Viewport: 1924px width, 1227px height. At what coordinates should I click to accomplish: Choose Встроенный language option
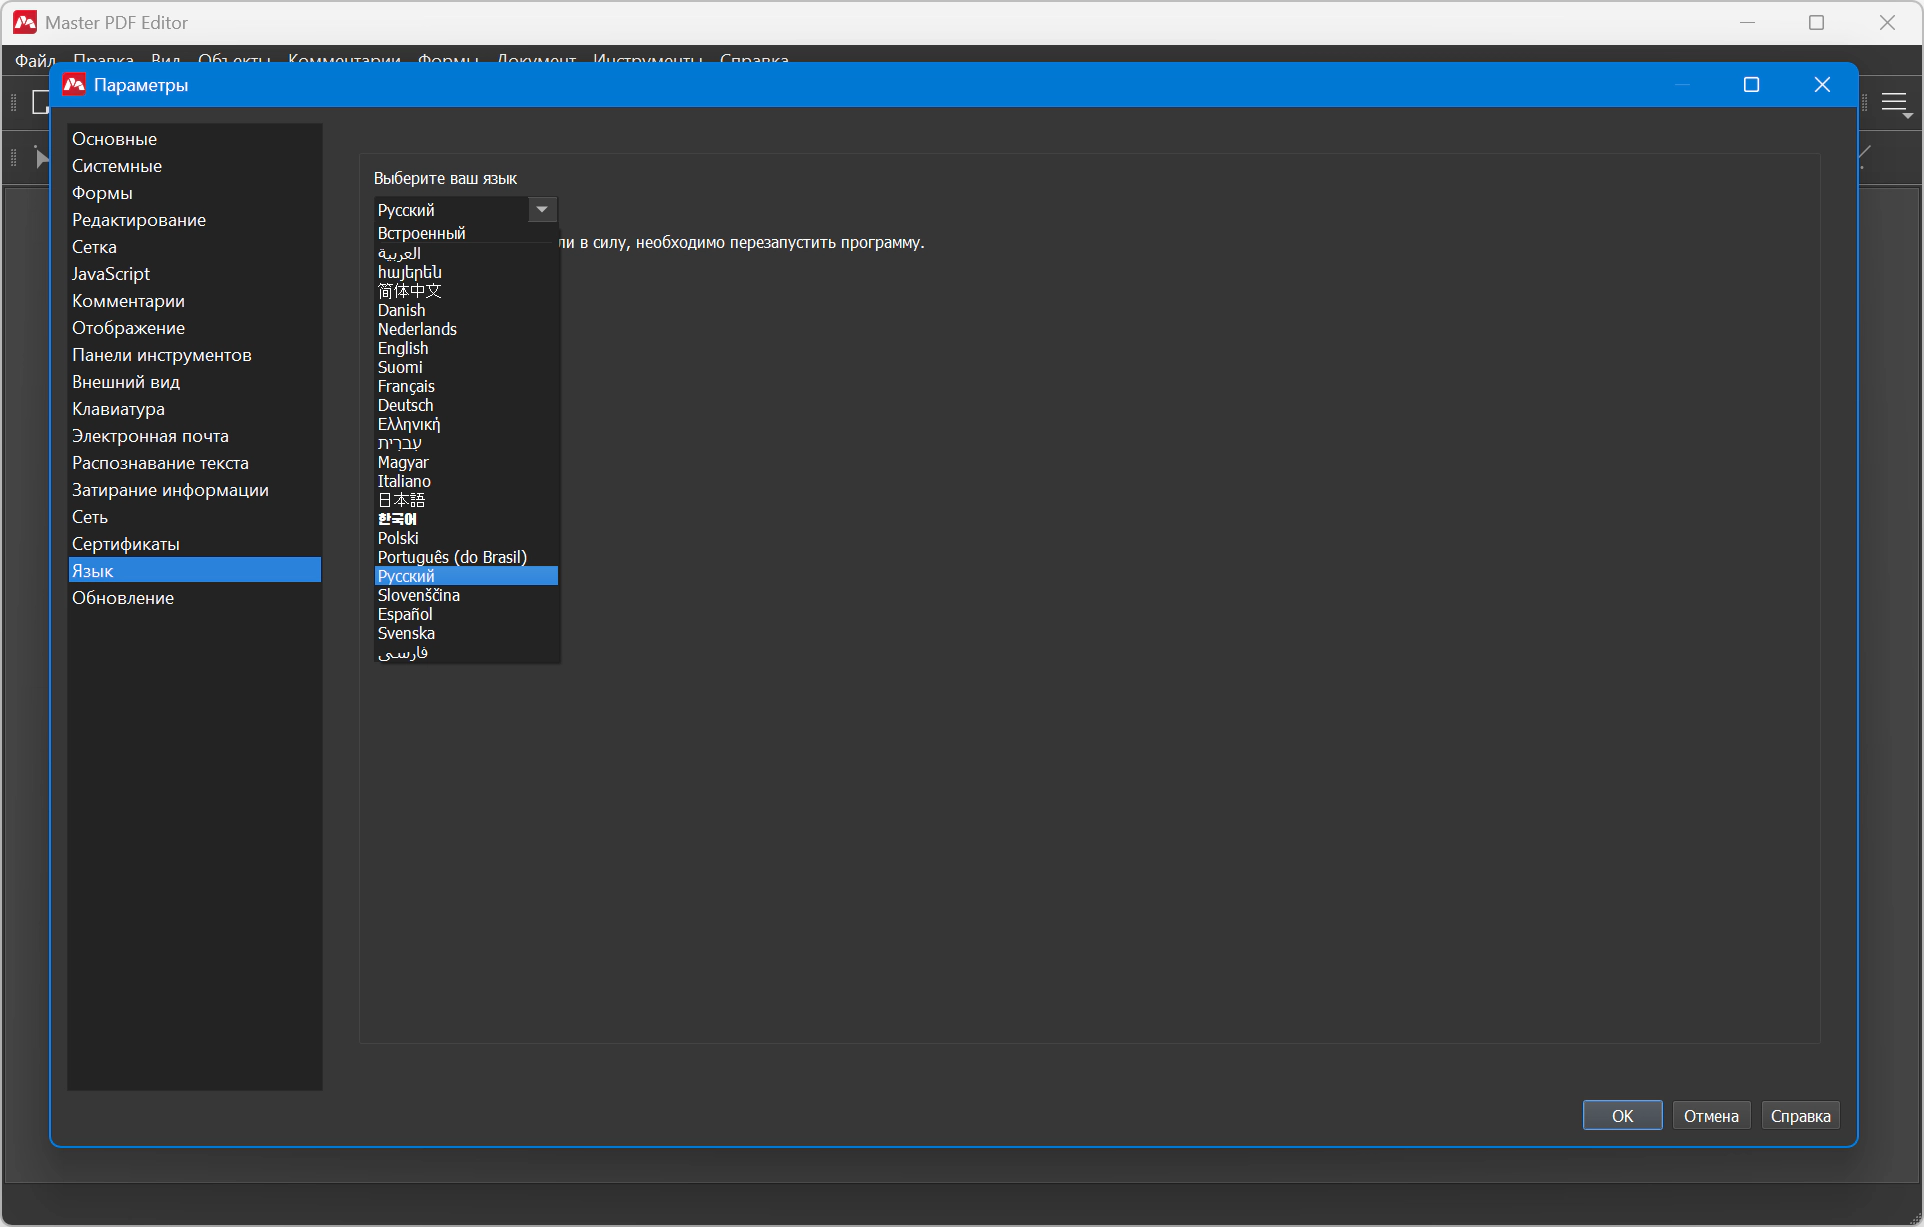point(466,233)
